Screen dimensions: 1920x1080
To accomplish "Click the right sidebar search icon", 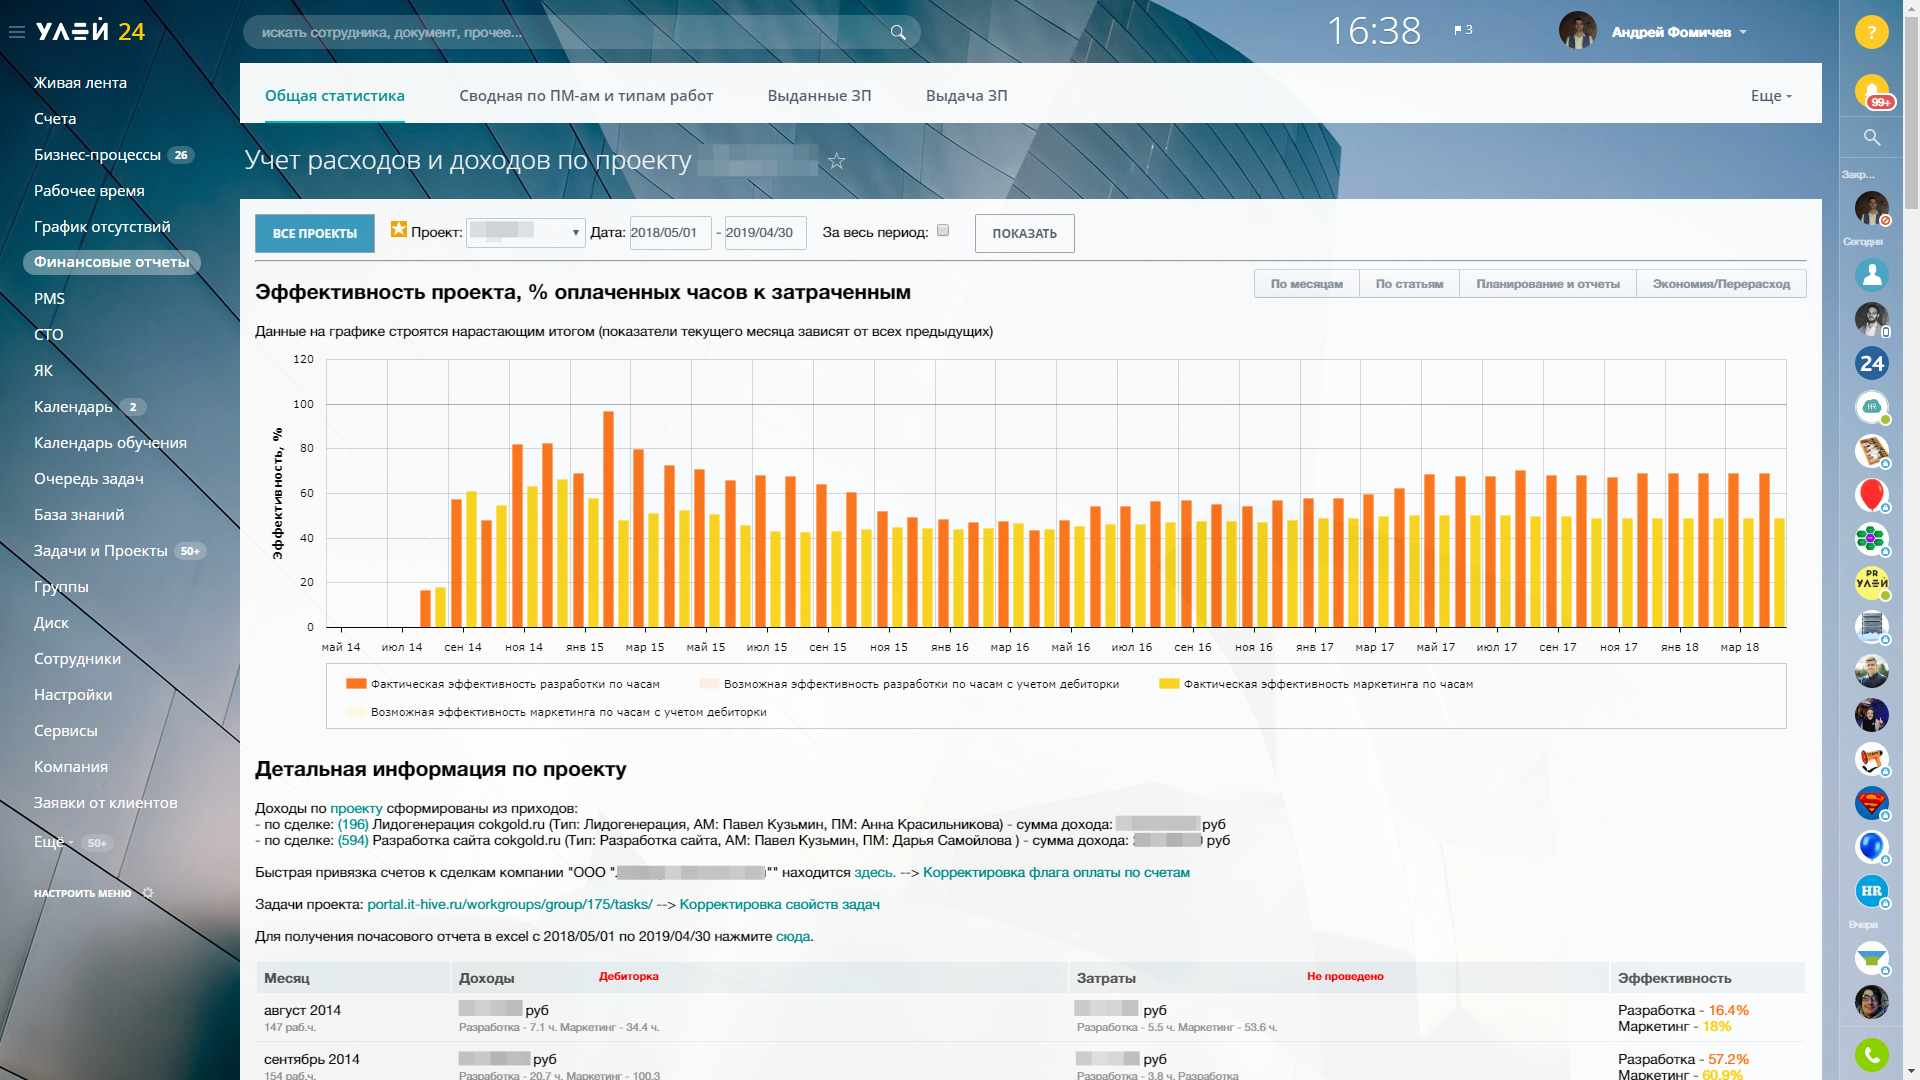I will point(1872,137).
